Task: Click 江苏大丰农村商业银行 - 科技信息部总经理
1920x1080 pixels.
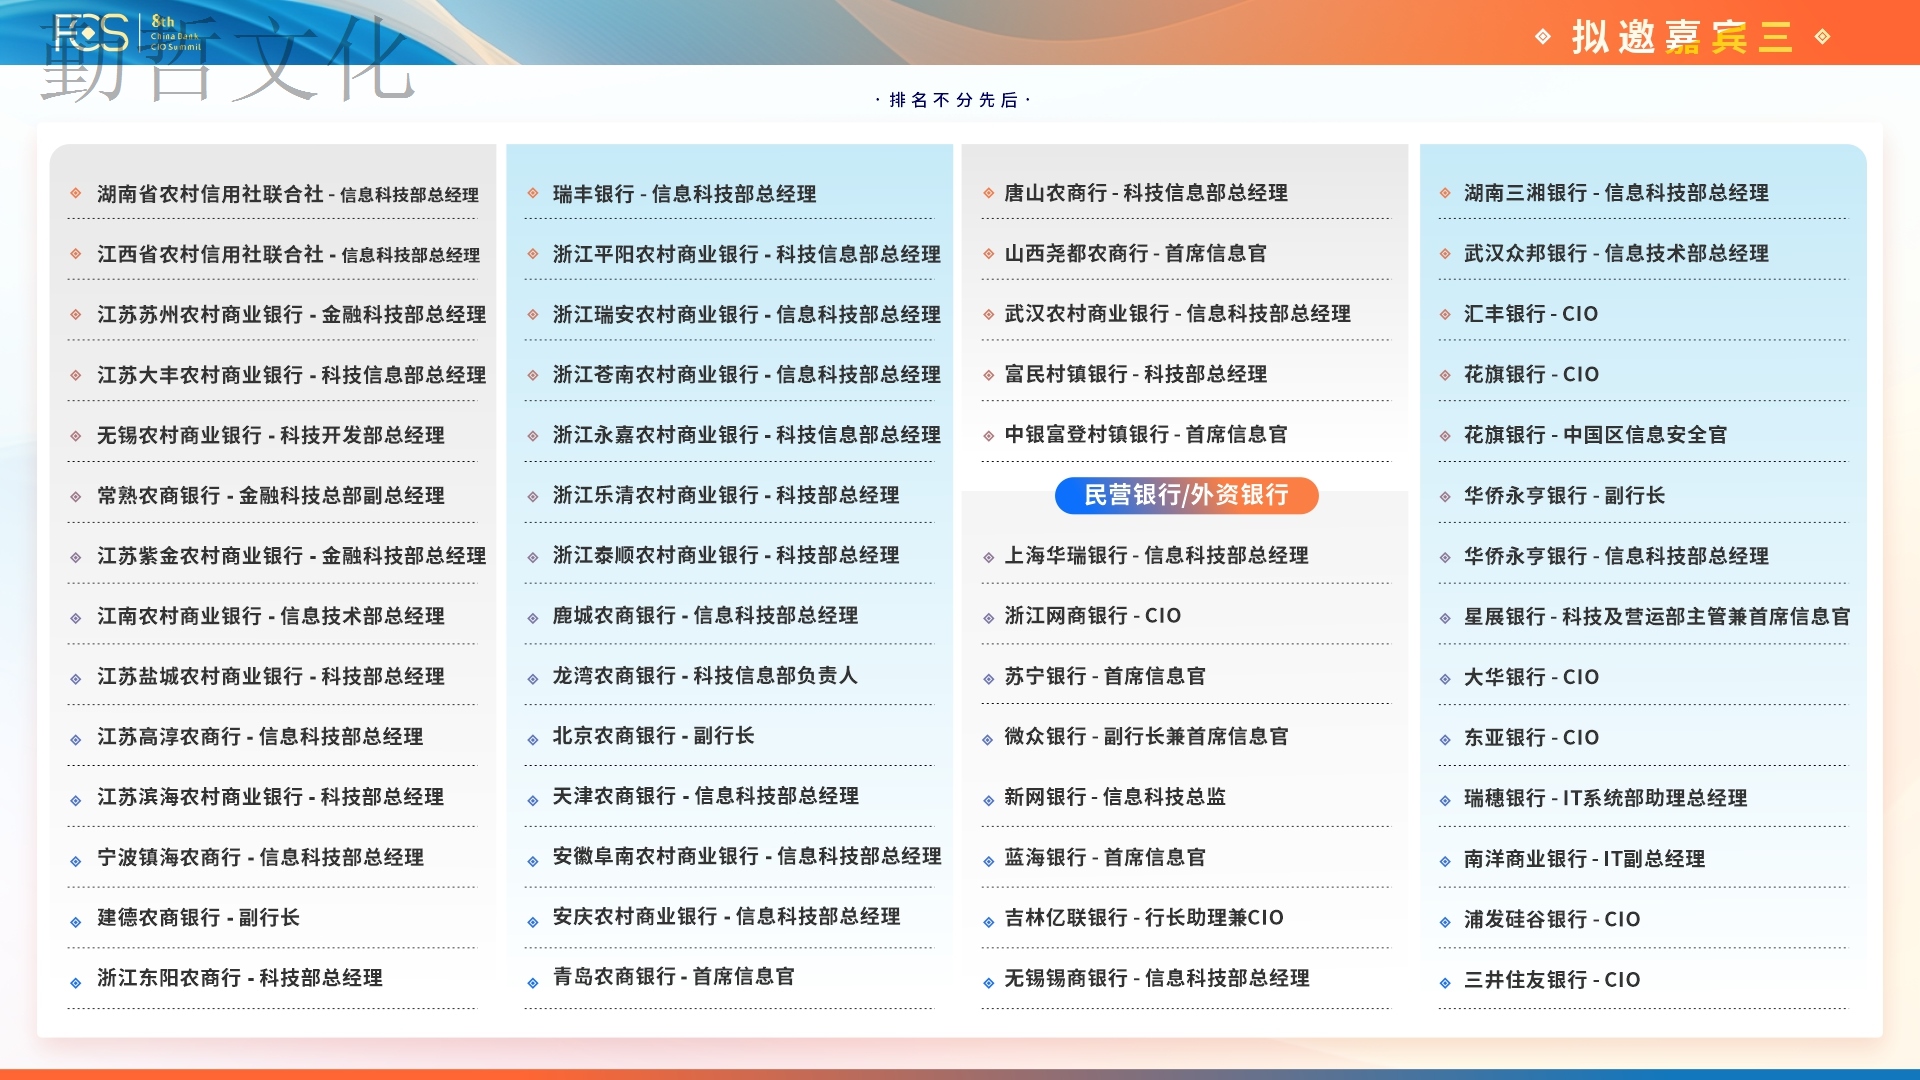Action: point(291,375)
